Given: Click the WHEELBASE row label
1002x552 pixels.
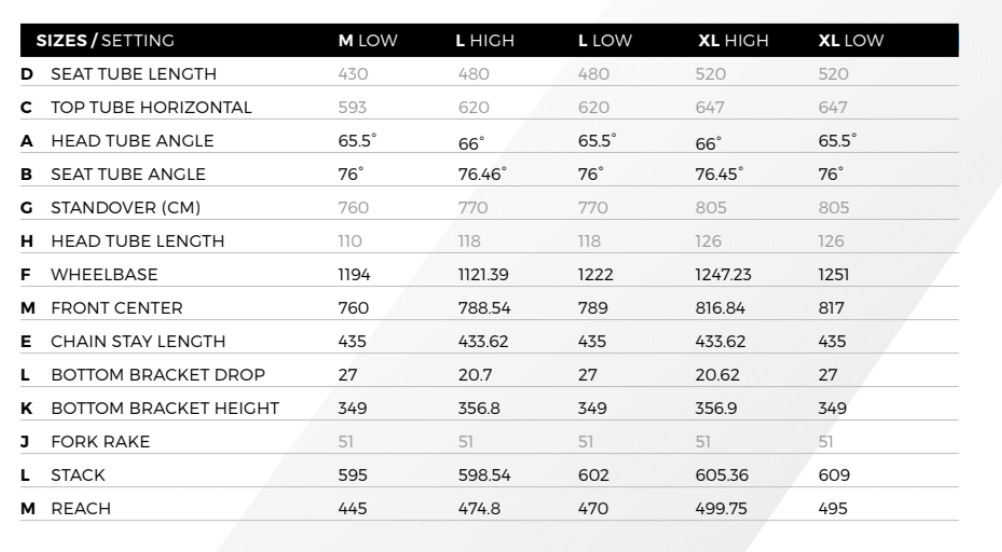Looking at the screenshot, I should (x=104, y=274).
